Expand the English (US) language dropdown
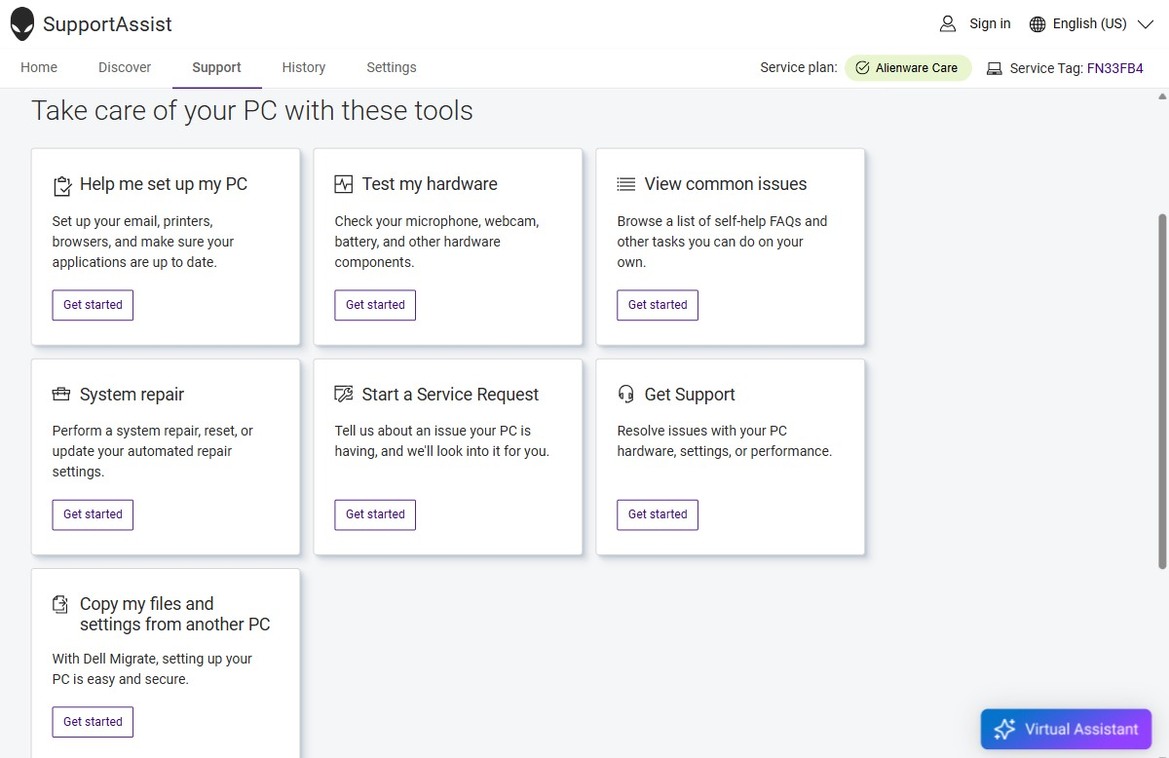 [x=1145, y=24]
